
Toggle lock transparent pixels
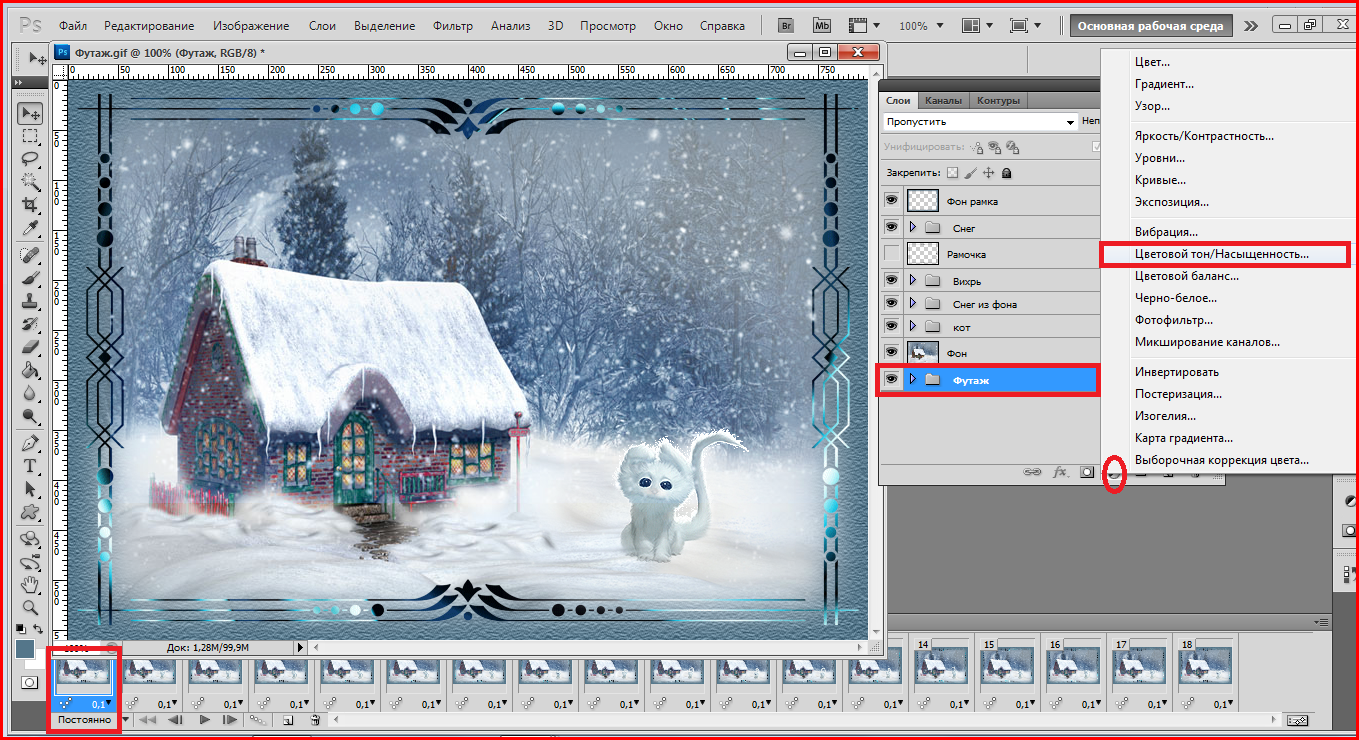pyautogui.click(x=952, y=173)
